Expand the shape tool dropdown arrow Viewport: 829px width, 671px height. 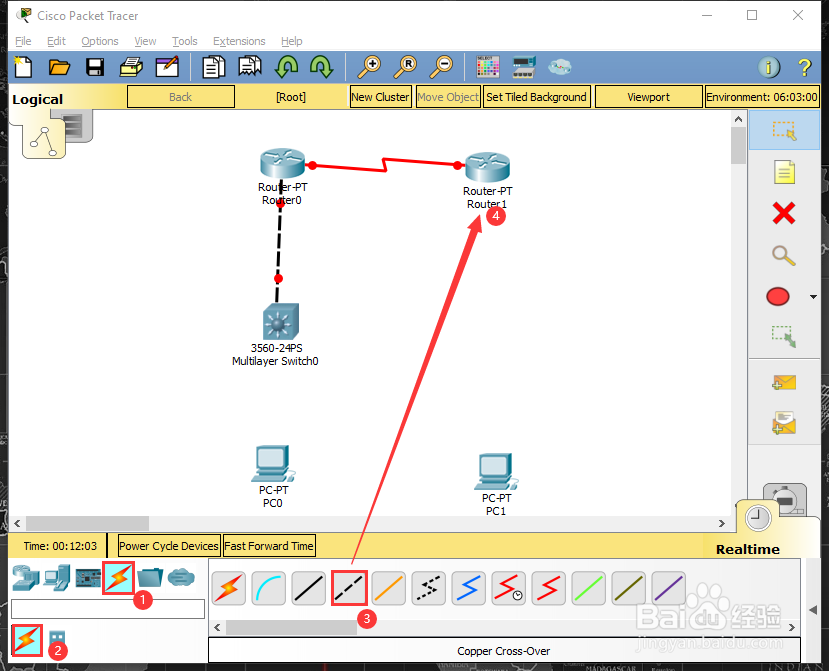click(813, 297)
